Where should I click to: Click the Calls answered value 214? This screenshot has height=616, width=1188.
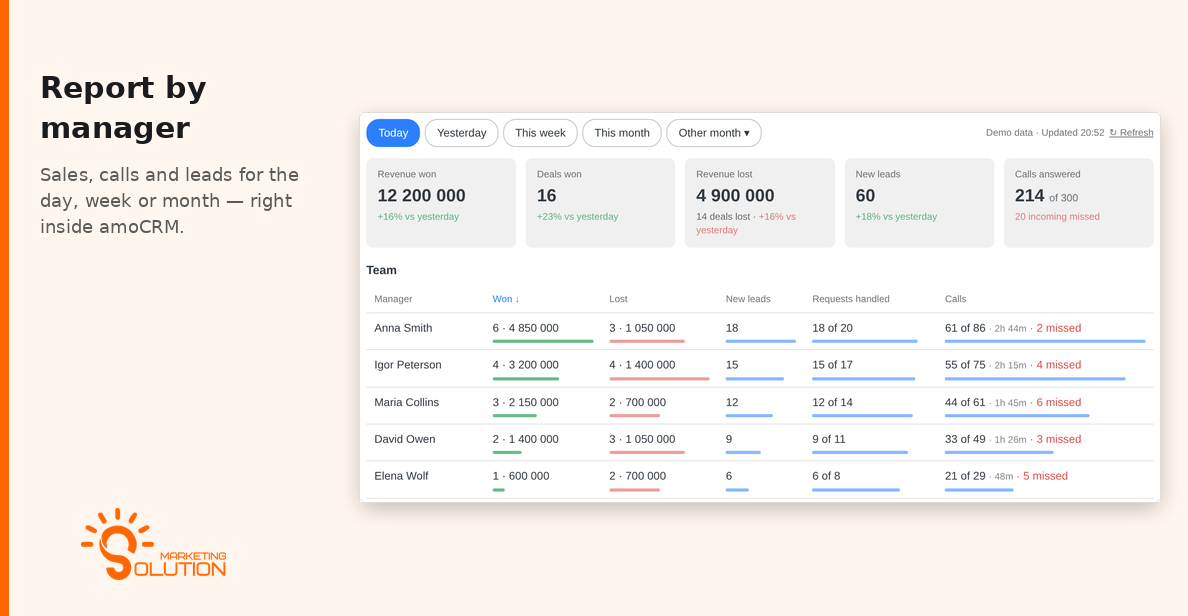point(1030,195)
